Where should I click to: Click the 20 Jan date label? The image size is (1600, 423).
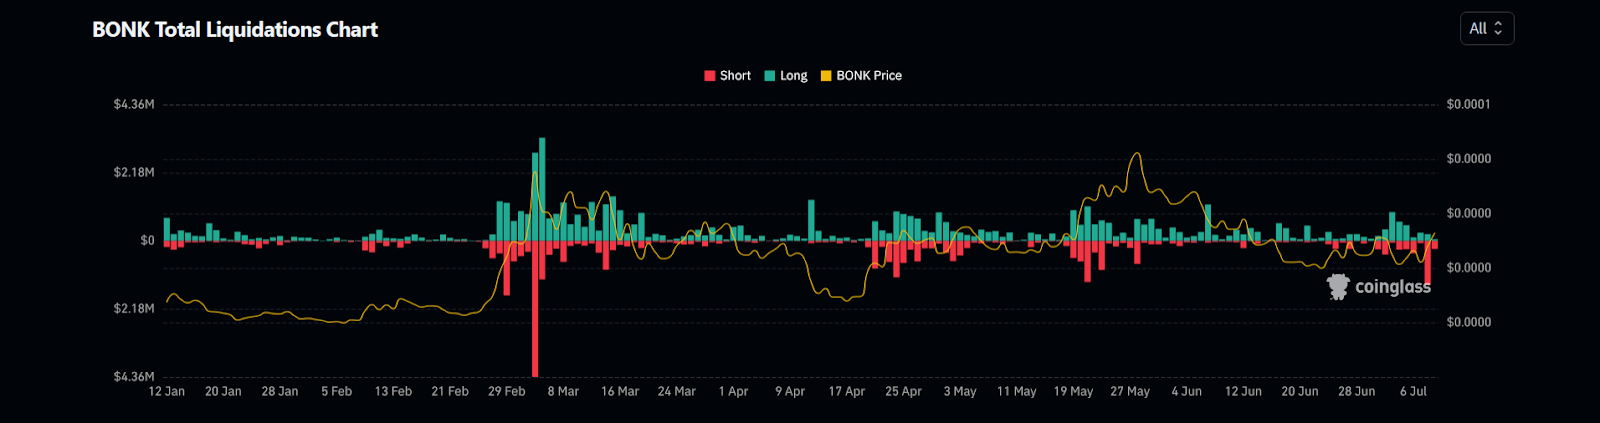click(x=223, y=392)
